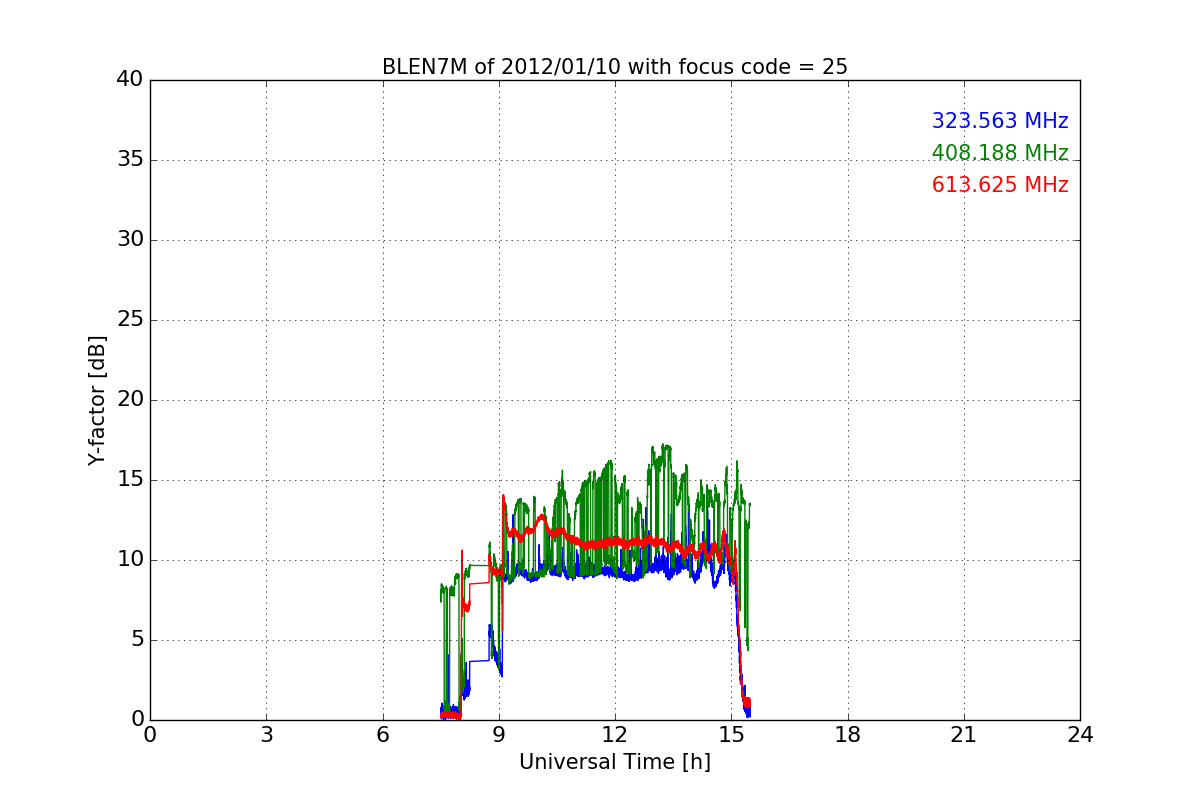Viewport: 1200px width, 800px height.
Task: Click y-axis tick label 25
Action: tap(129, 320)
